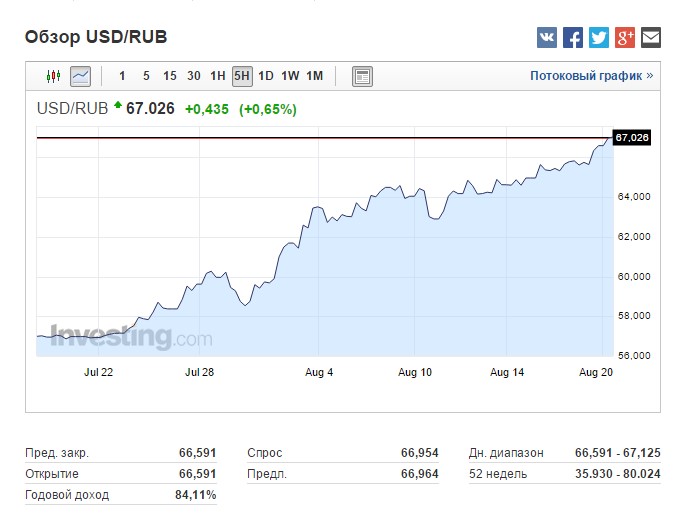Switch to 30 minute interval
The width and height of the screenshot is (676, 528).
194,76
